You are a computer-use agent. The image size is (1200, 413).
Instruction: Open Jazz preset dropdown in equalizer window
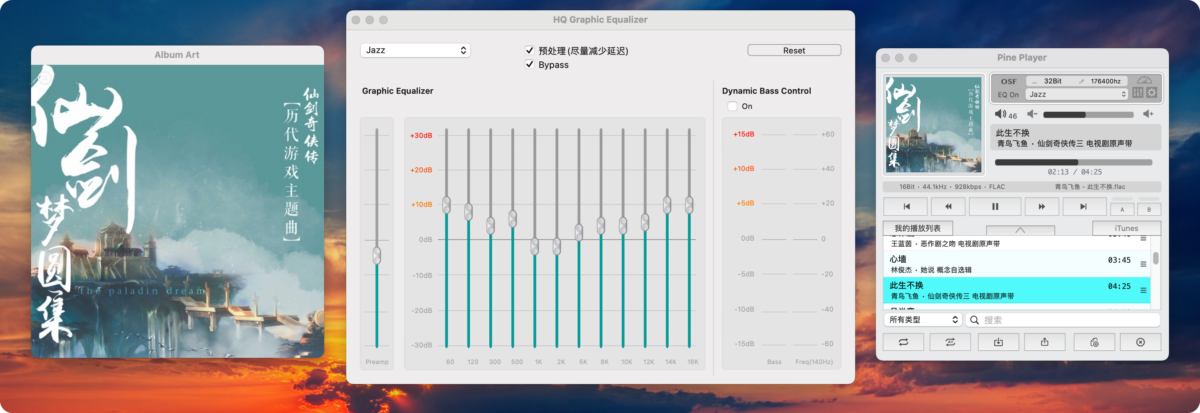415,50
